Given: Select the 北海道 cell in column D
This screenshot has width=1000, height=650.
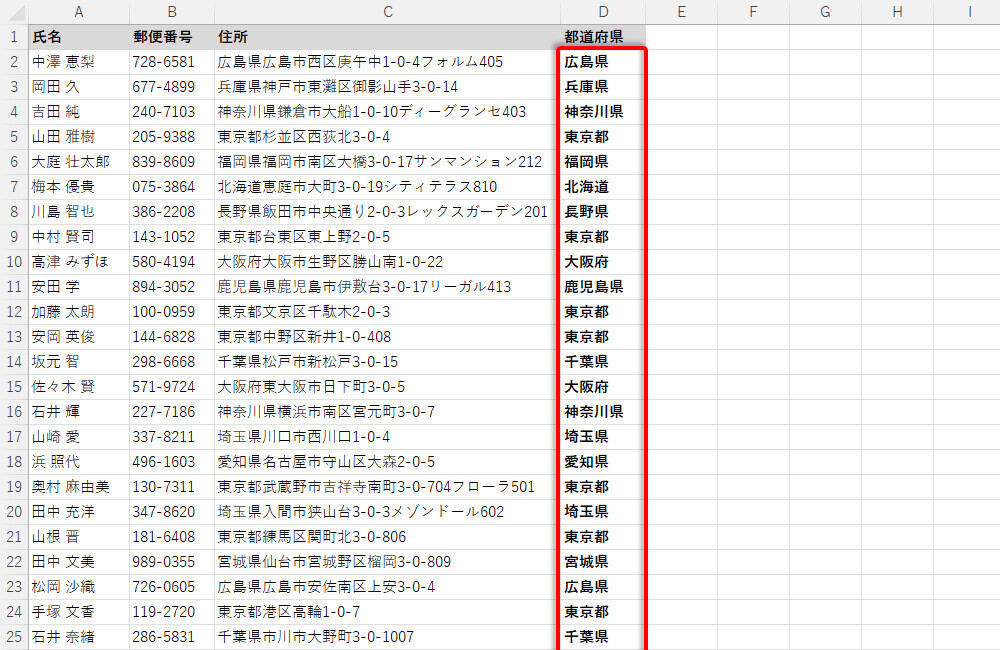Looking at the screenshot, I should [602, 187].
